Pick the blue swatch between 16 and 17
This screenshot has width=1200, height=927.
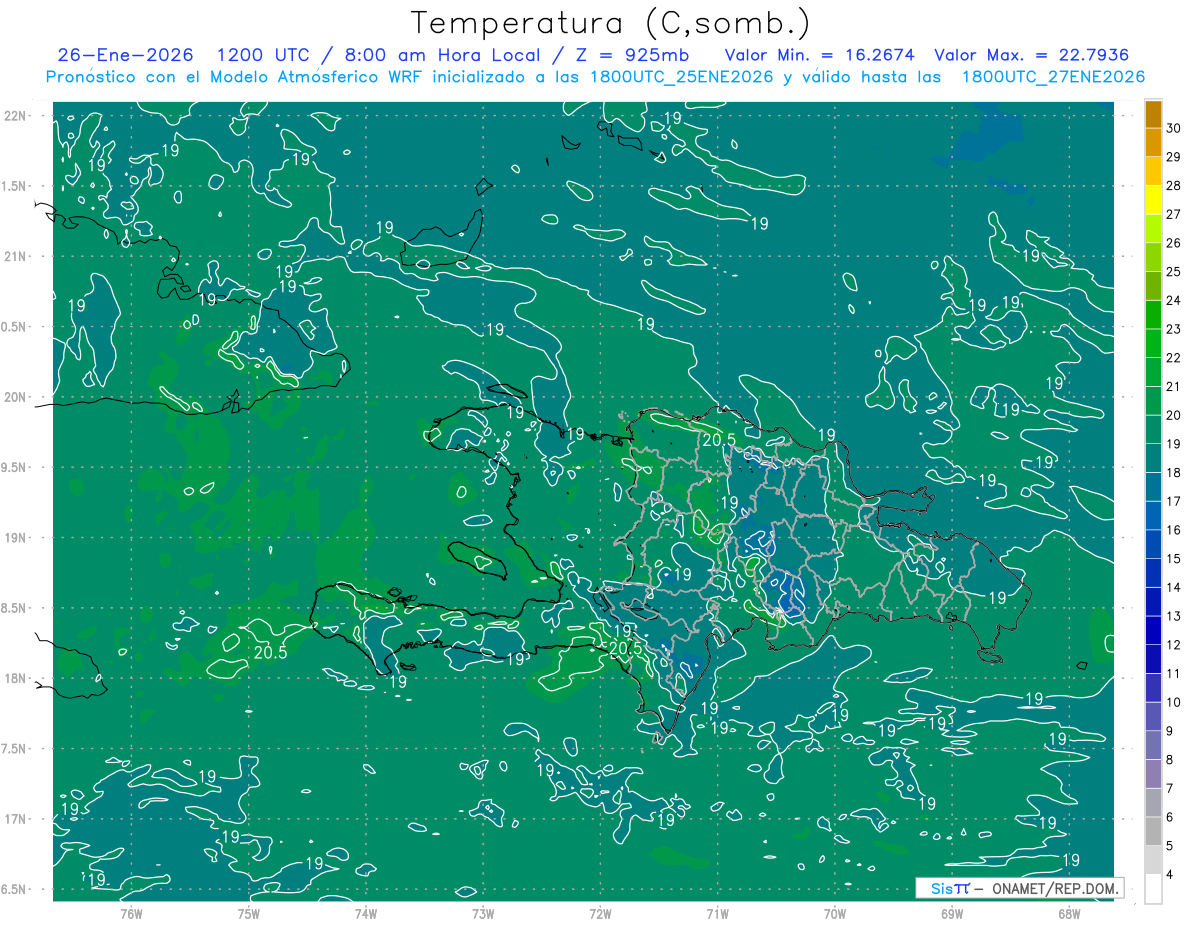tap(1153, 515)
